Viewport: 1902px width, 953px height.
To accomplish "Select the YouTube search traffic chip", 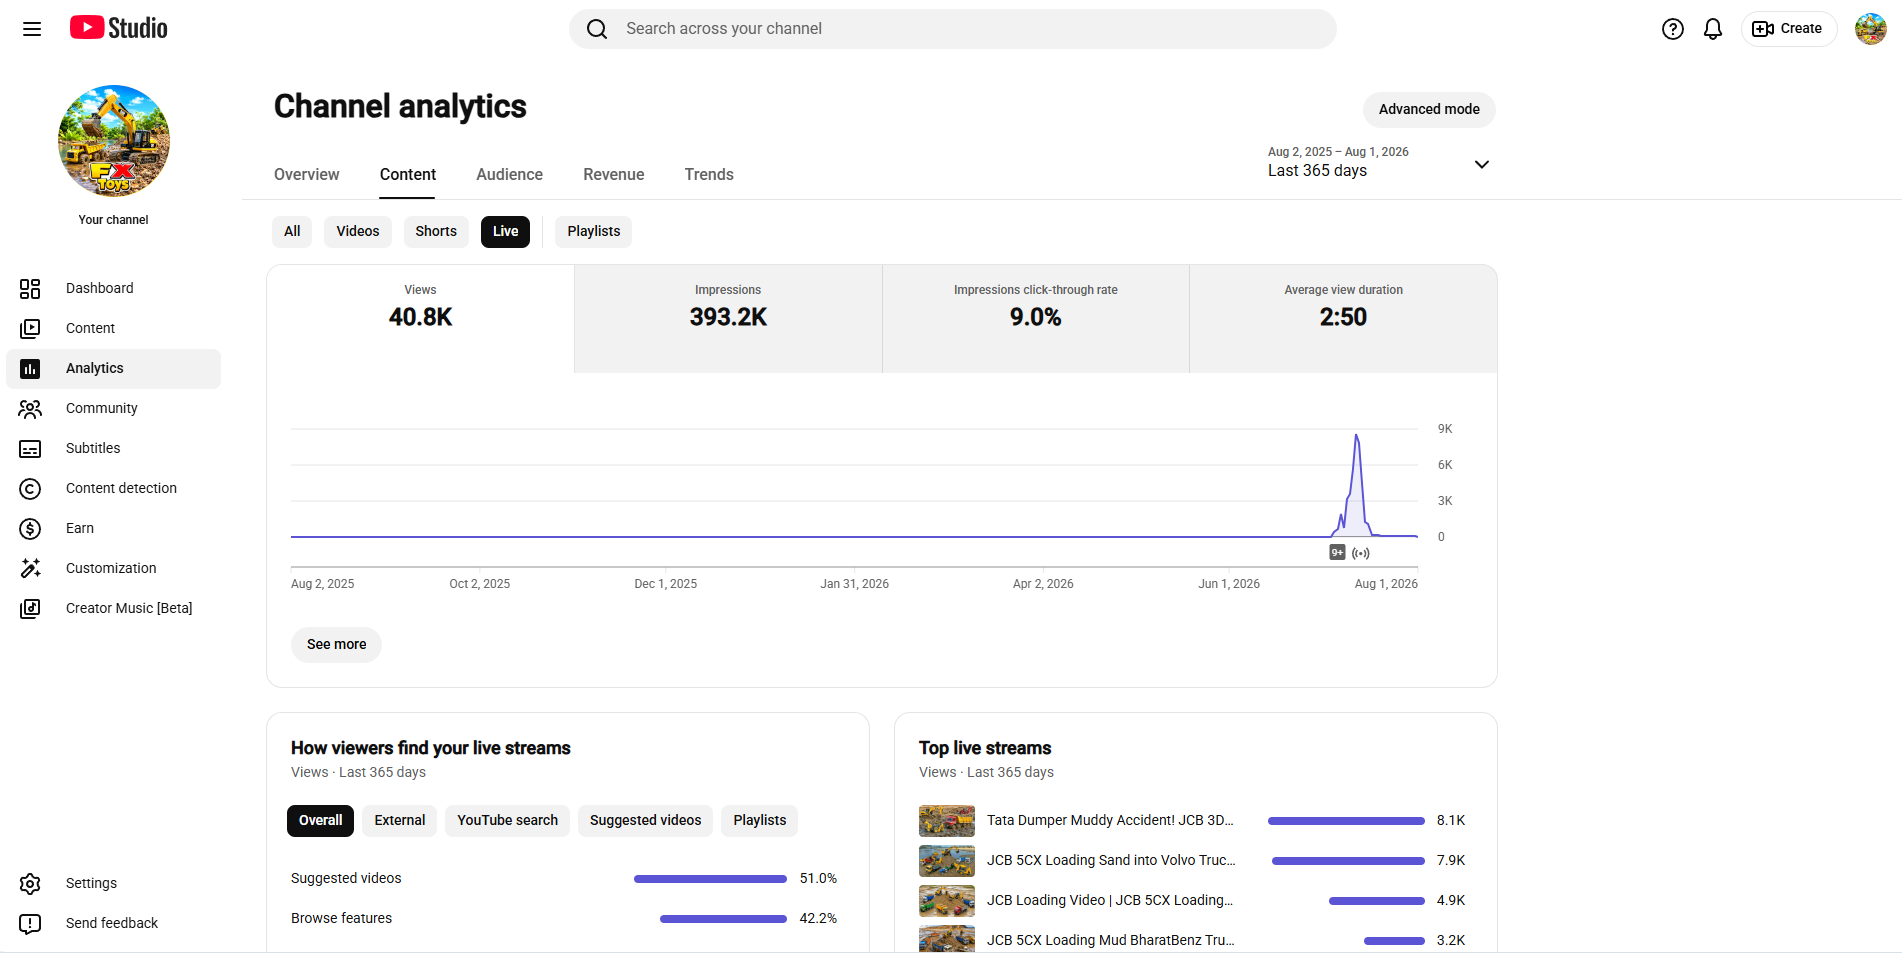I will coord(508,821).
